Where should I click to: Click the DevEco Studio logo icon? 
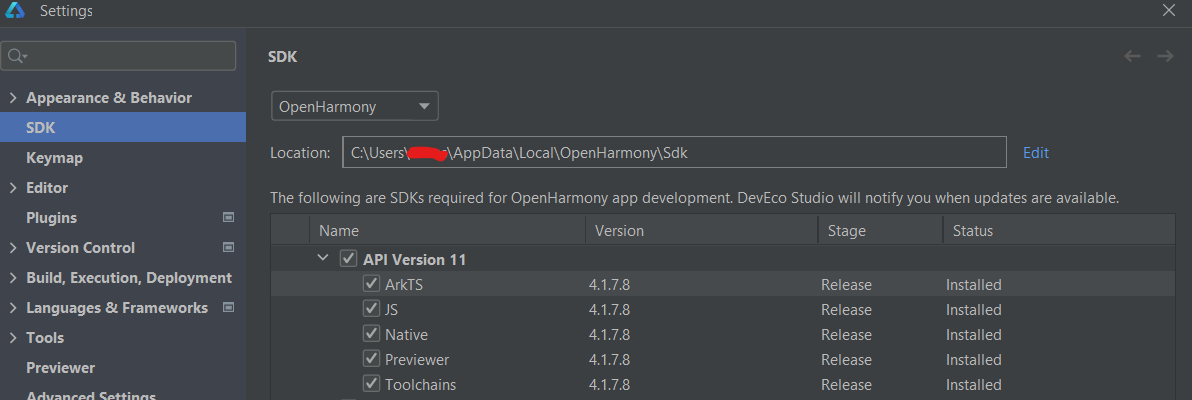coord(16,11)
